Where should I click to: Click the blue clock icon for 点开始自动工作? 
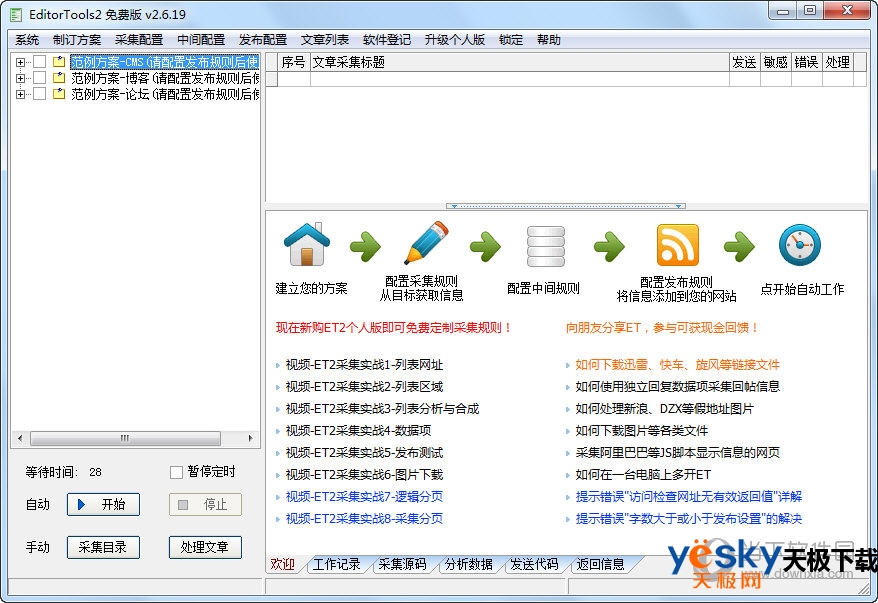(x=800, y=246)
